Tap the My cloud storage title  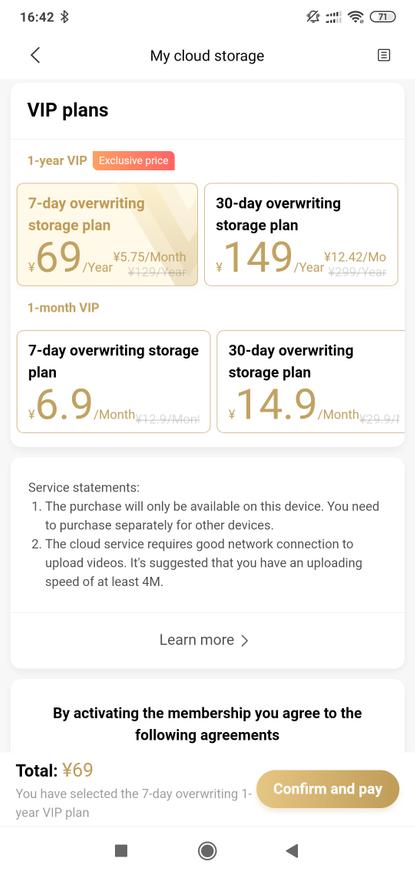[x=207, y=56]
